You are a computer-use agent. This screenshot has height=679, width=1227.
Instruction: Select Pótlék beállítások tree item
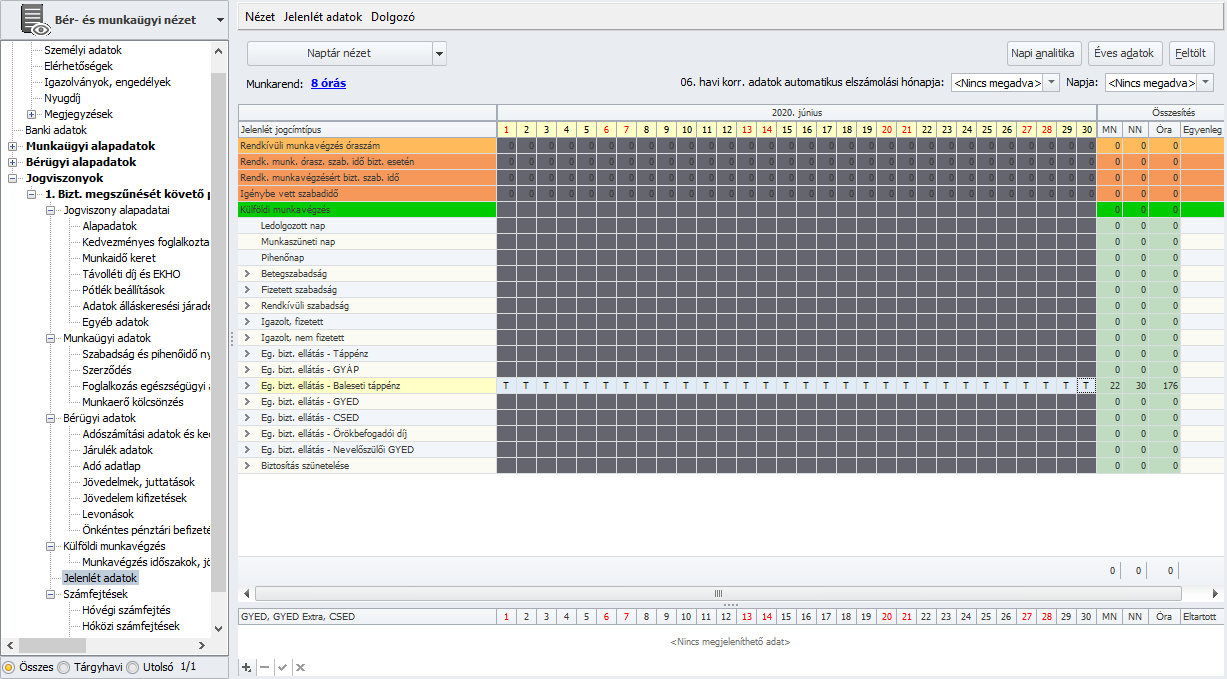point(124,290)
